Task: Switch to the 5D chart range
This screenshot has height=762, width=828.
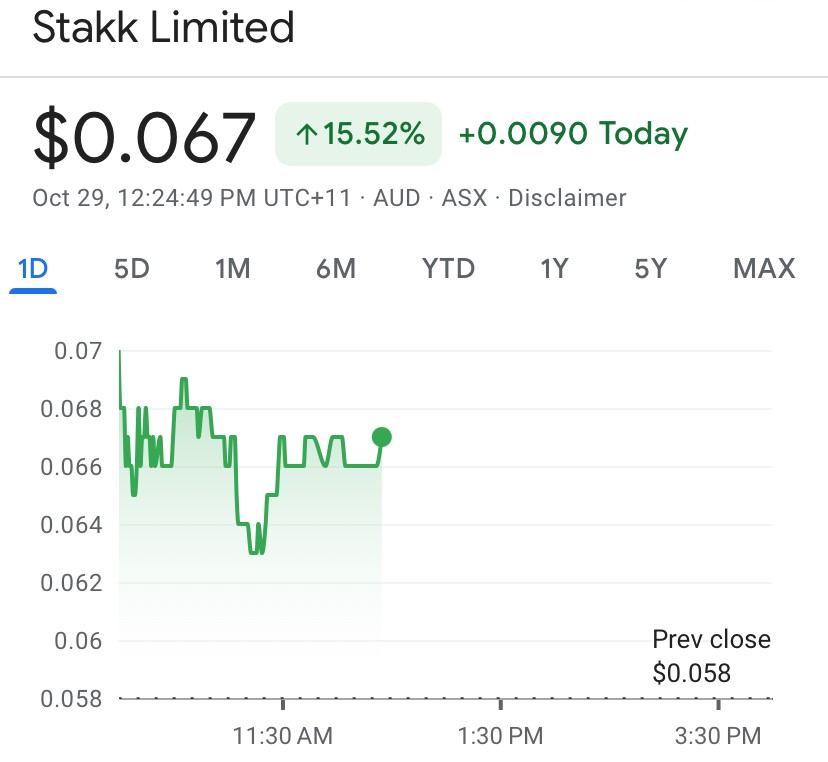Action: pos(131,269)
